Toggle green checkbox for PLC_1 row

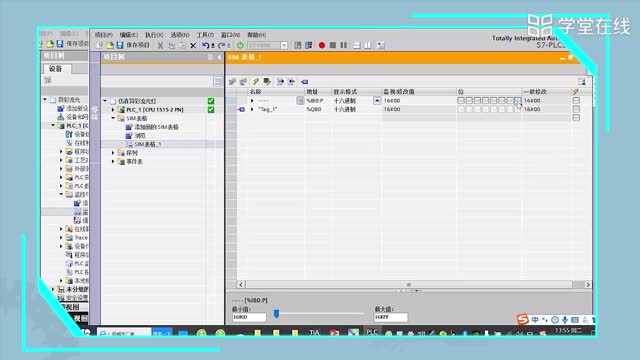pos(211,109)
